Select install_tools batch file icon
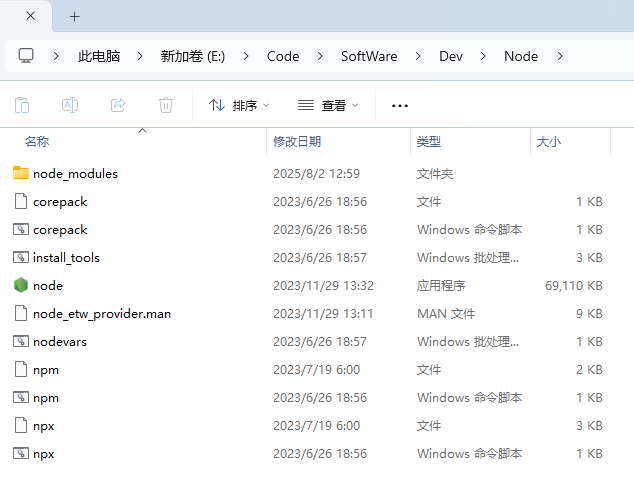The image size is (634, 488). [21, 257]
